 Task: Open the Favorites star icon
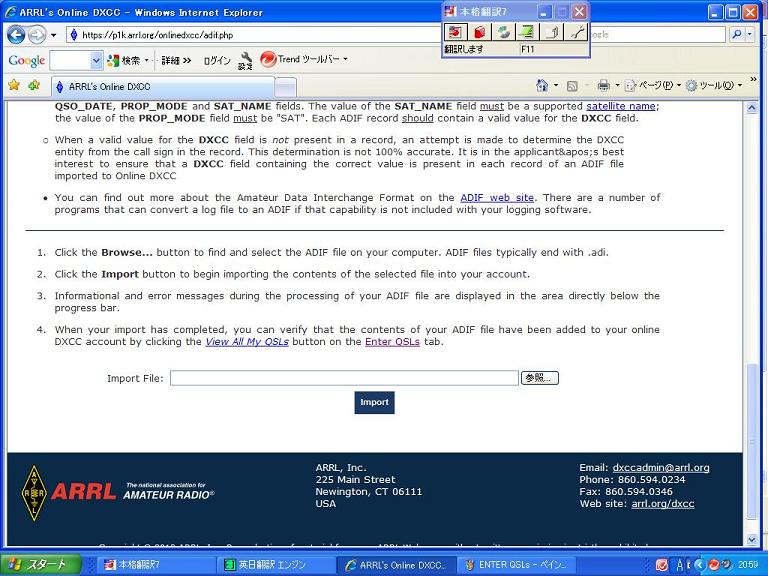click(x=14, y=85)
